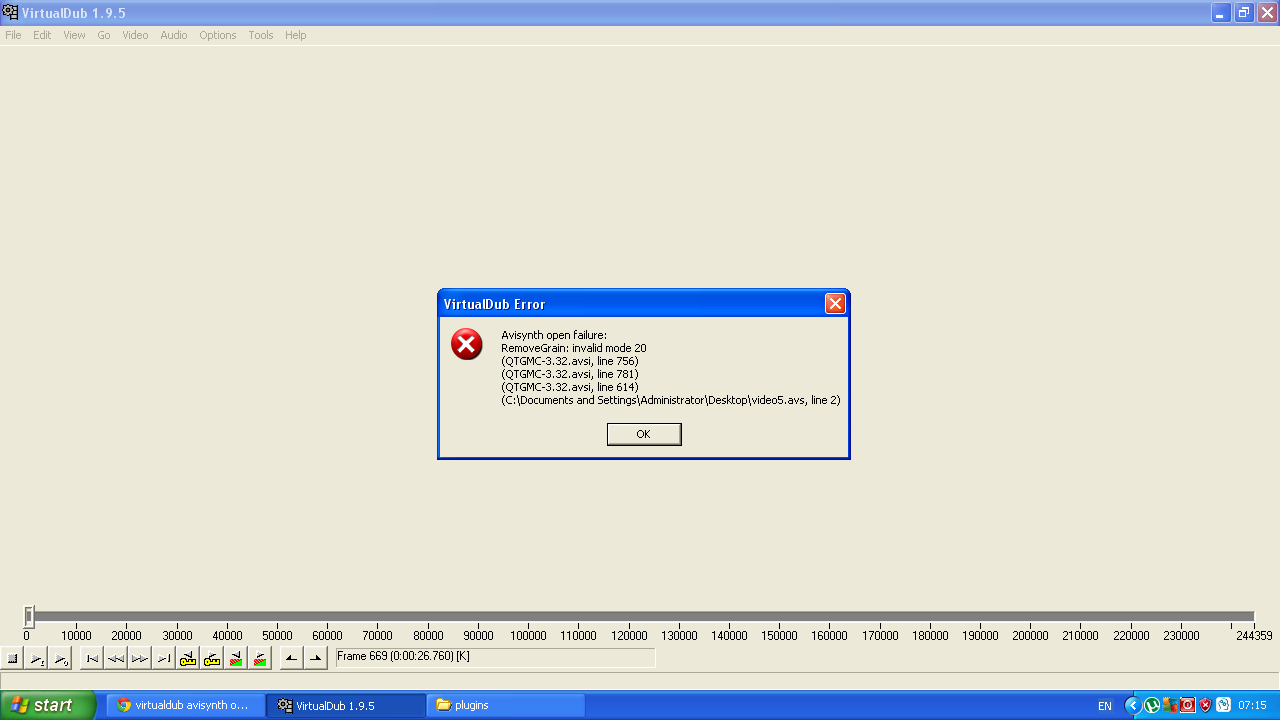Minimize the VirtualDub main window

tap(1222, 13)
